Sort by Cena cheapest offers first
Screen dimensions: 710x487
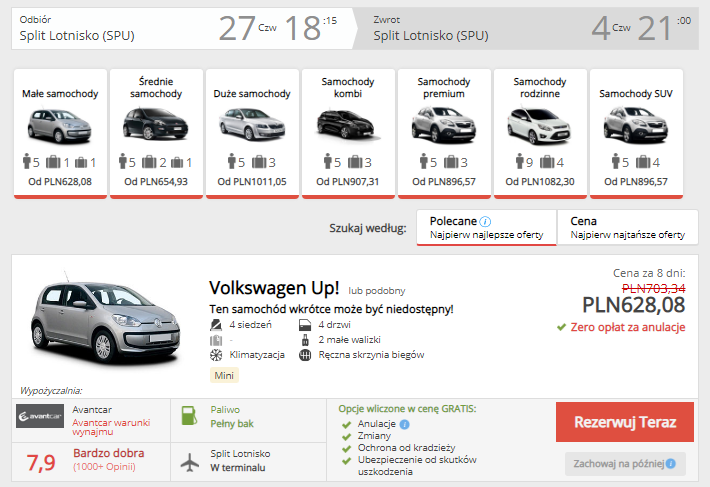[628, 228]
